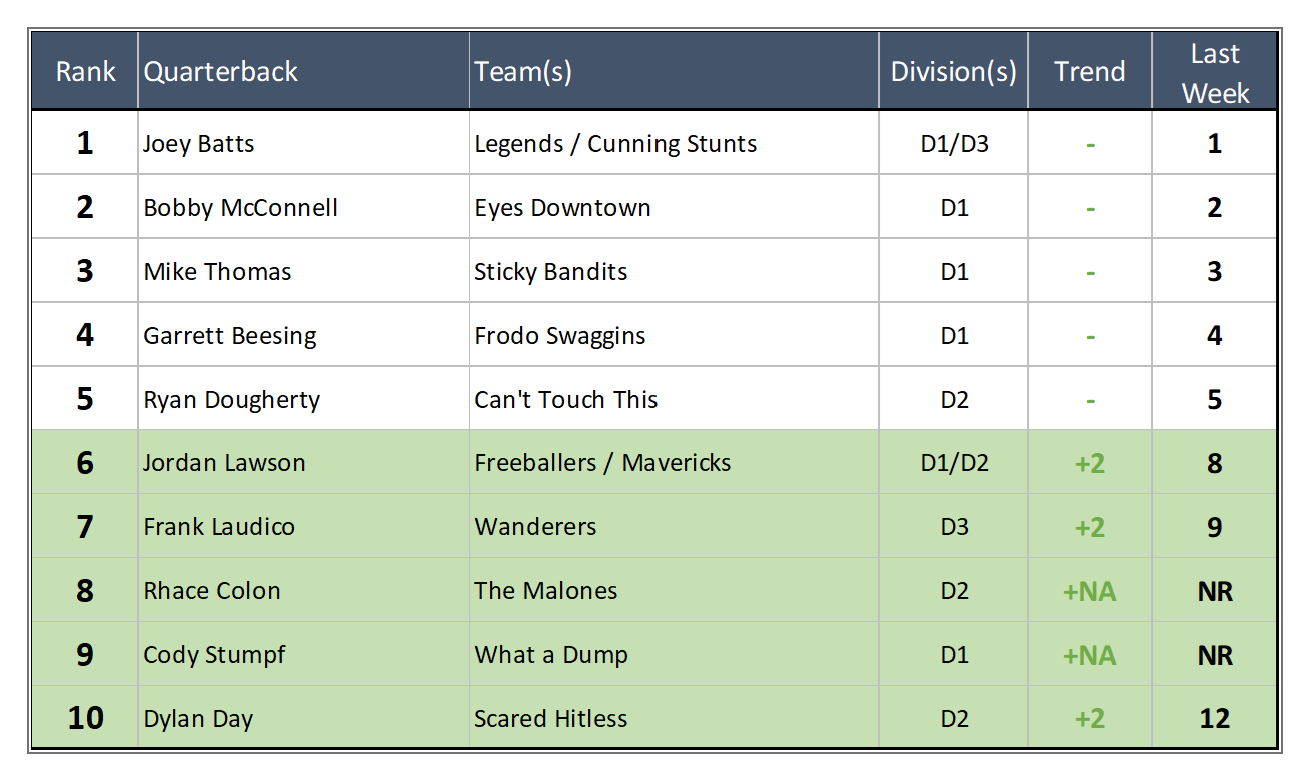Image resolution: width=1308 pixels, height=784 pixels.
Task: Select Rhace Colon's +NA trend cell
Action: tap(1089, 591)
